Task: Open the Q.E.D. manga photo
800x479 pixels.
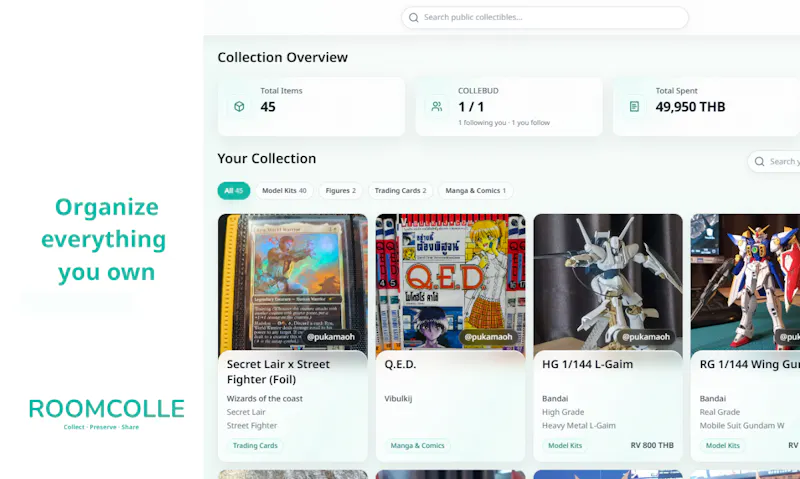Action: pos(451,282)
